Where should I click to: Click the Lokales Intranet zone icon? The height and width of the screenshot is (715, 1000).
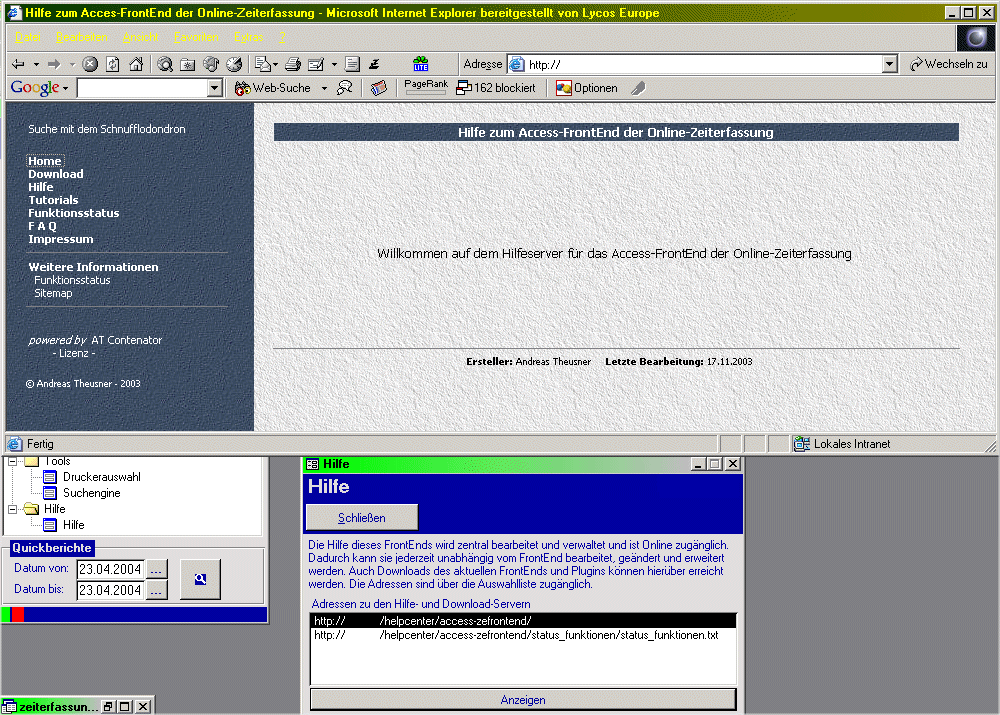click(802, 443)
